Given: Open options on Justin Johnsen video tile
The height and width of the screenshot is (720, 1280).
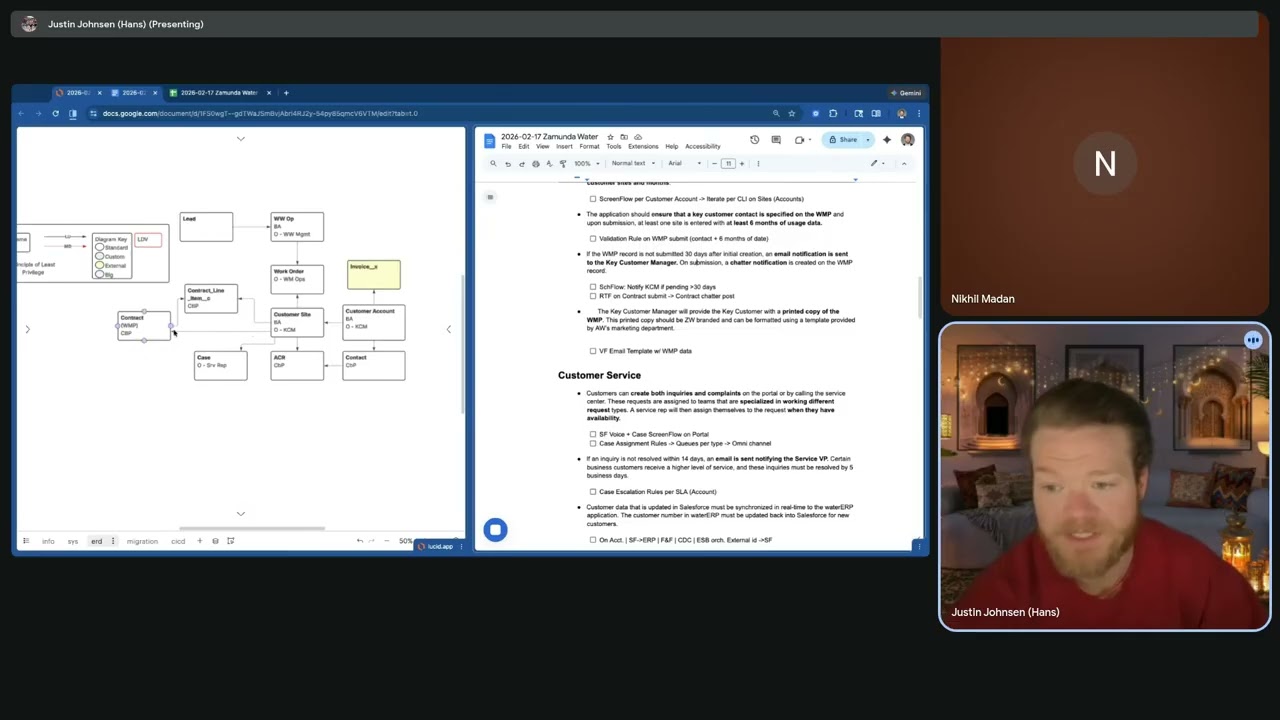Looking at the screenshot, I should point(1253,340).
